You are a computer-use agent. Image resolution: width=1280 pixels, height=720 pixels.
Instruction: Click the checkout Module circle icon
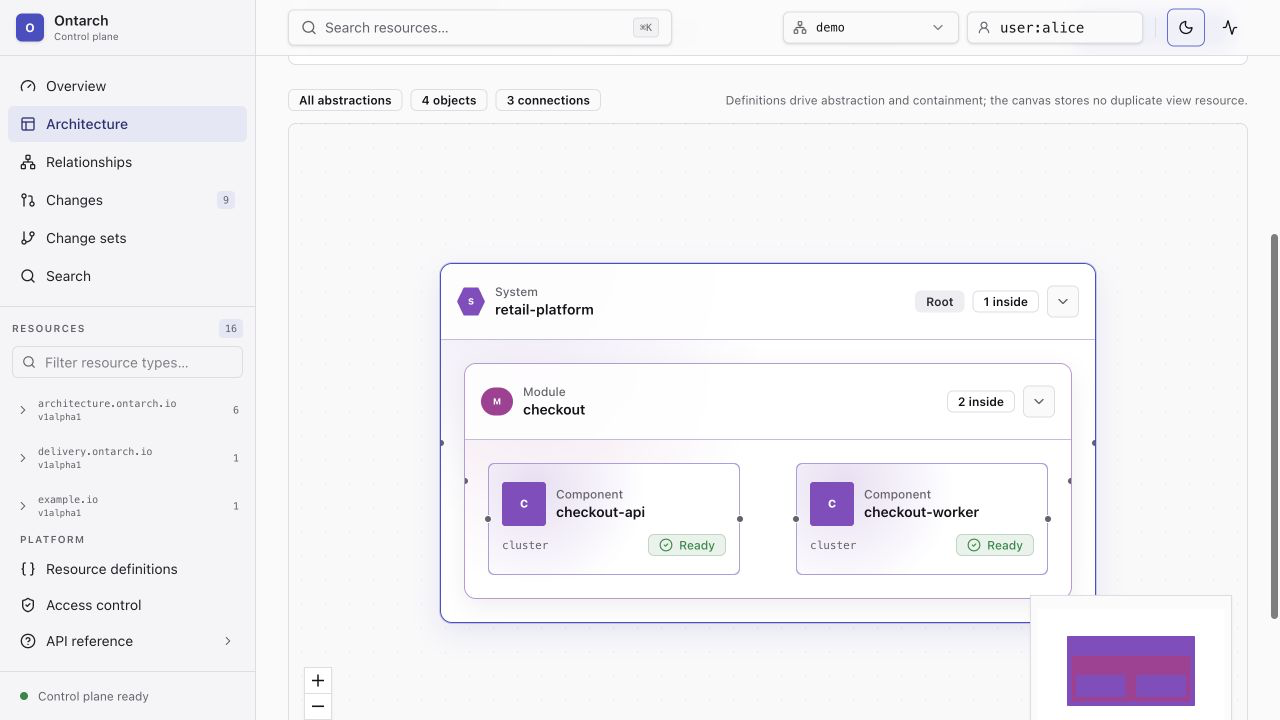tap(497, 401)
